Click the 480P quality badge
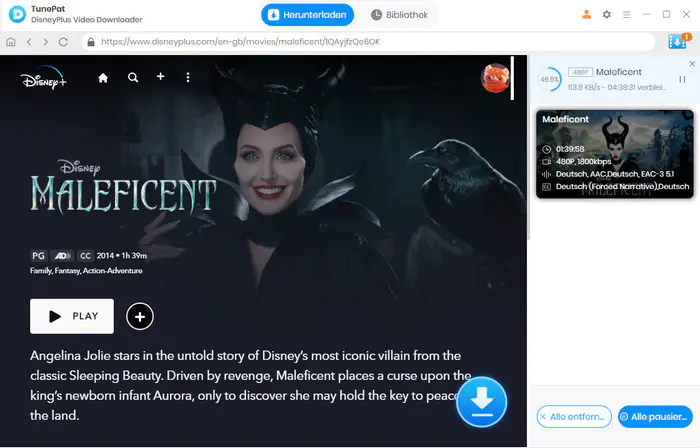The width and height of the screenshot is (700, 448). click(x=580, y=72)
